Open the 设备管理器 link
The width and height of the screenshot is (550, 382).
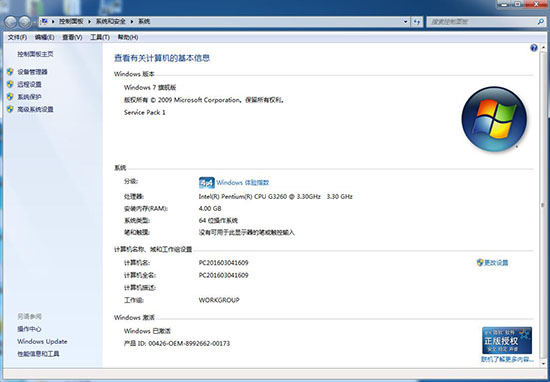(32, 72)
